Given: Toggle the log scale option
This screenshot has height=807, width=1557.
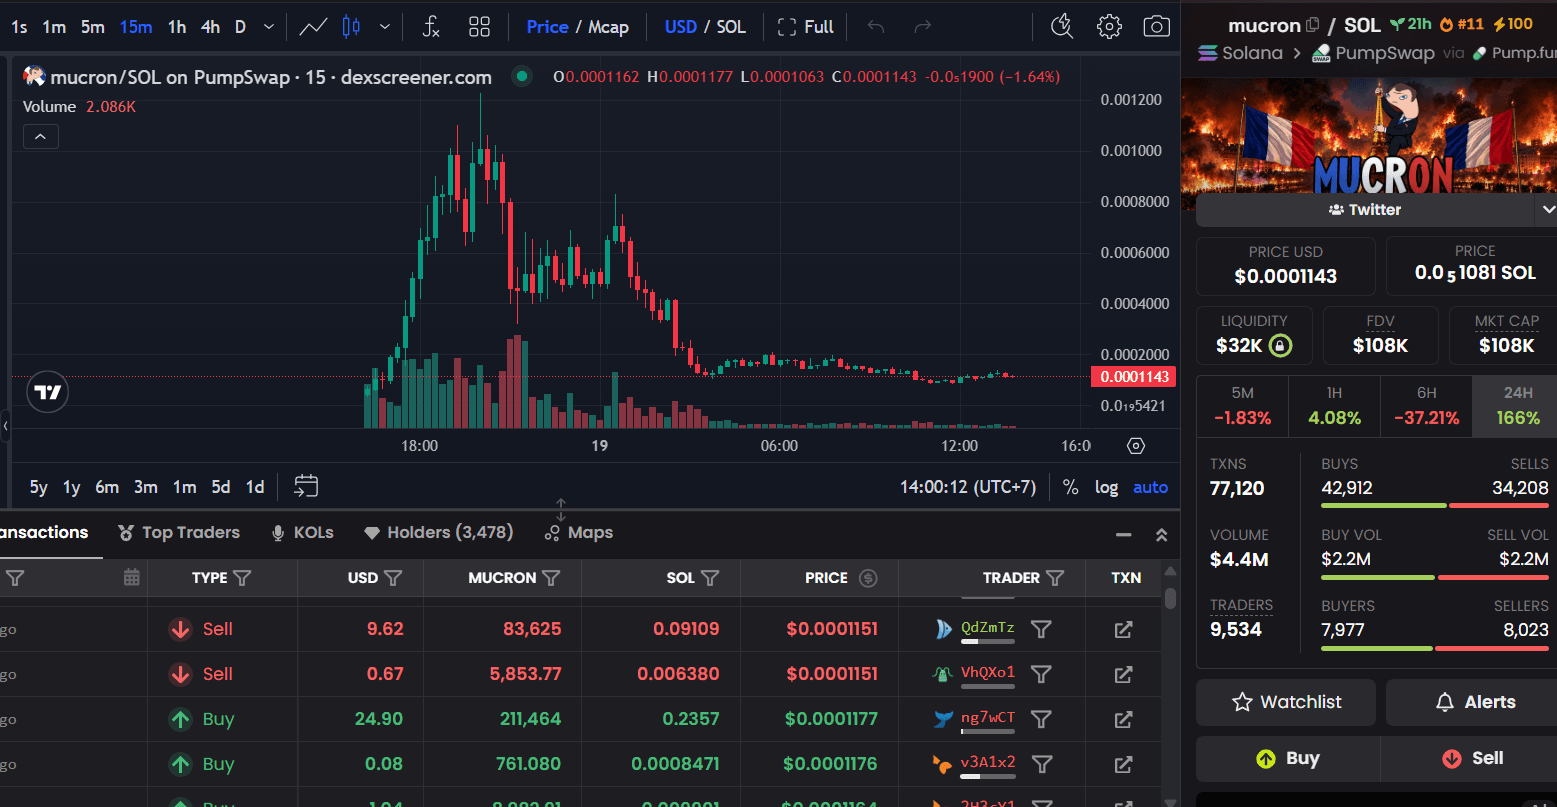Looking at the screenshot, I should tap(1106, 487).
